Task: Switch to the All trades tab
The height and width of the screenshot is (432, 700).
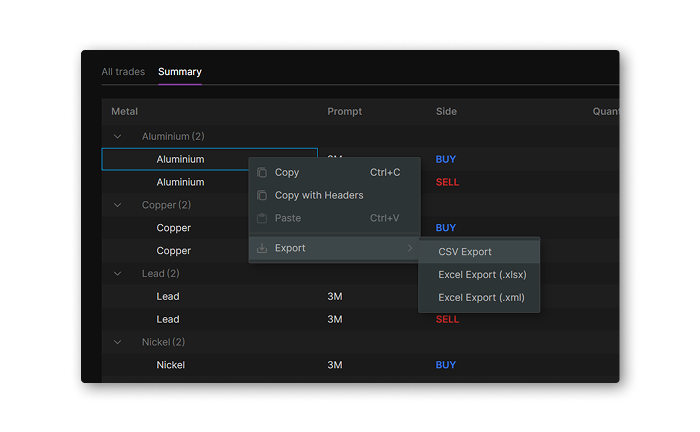Action: tap(123, 72)
